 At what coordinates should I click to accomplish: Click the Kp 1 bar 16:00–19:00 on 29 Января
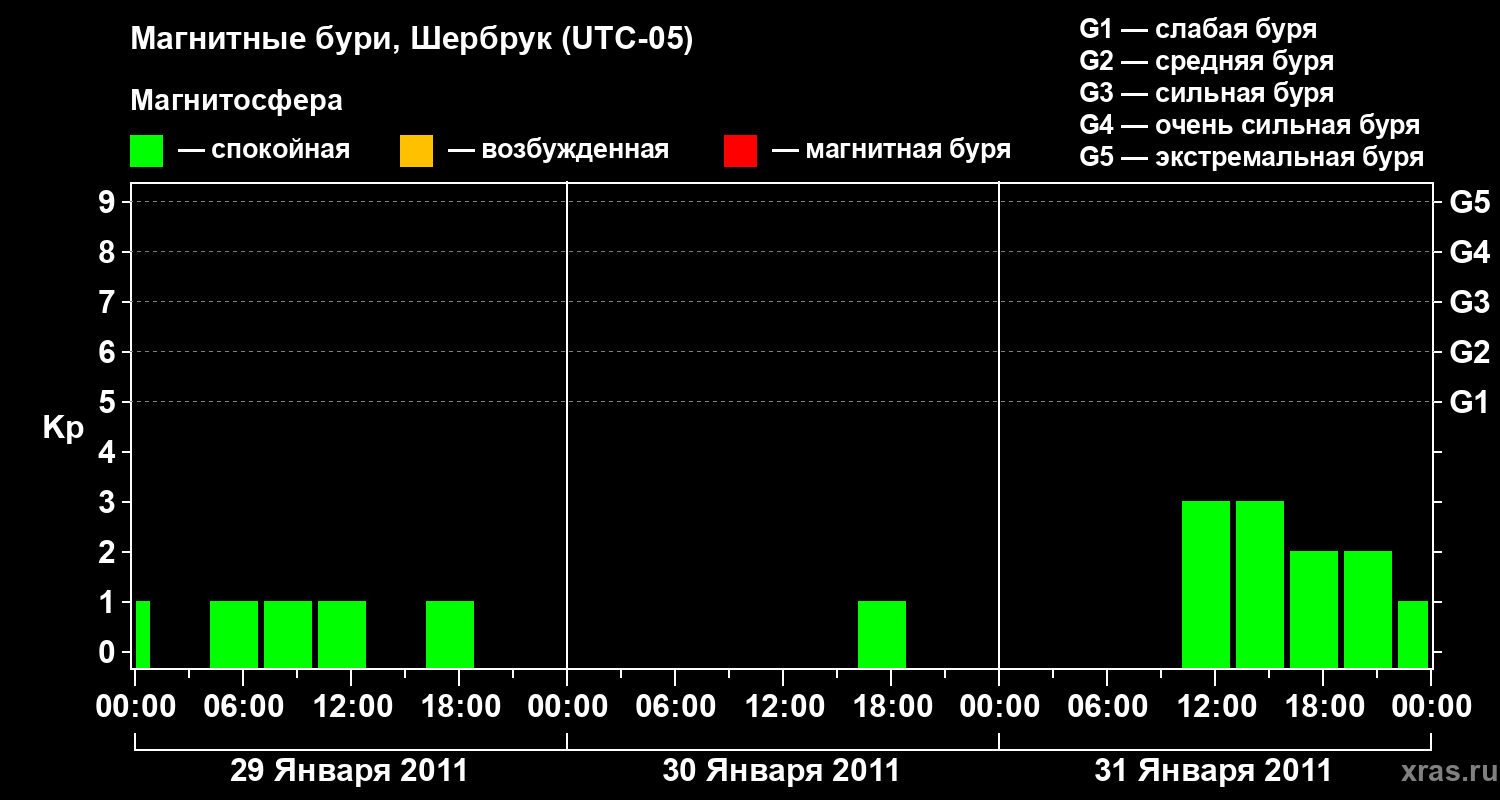point(450,634)
